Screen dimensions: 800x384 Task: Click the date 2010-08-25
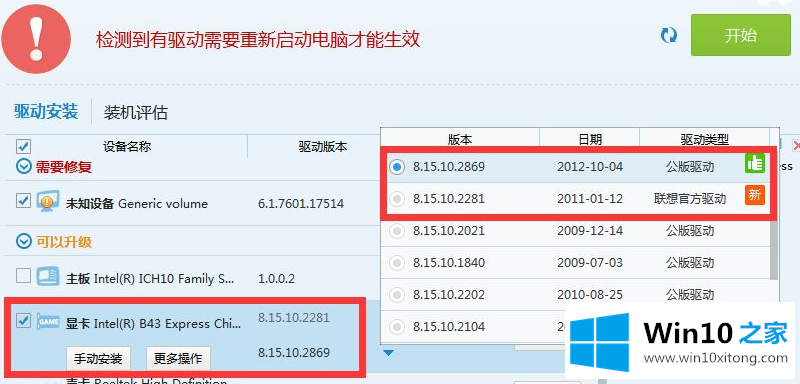[590, 295]
